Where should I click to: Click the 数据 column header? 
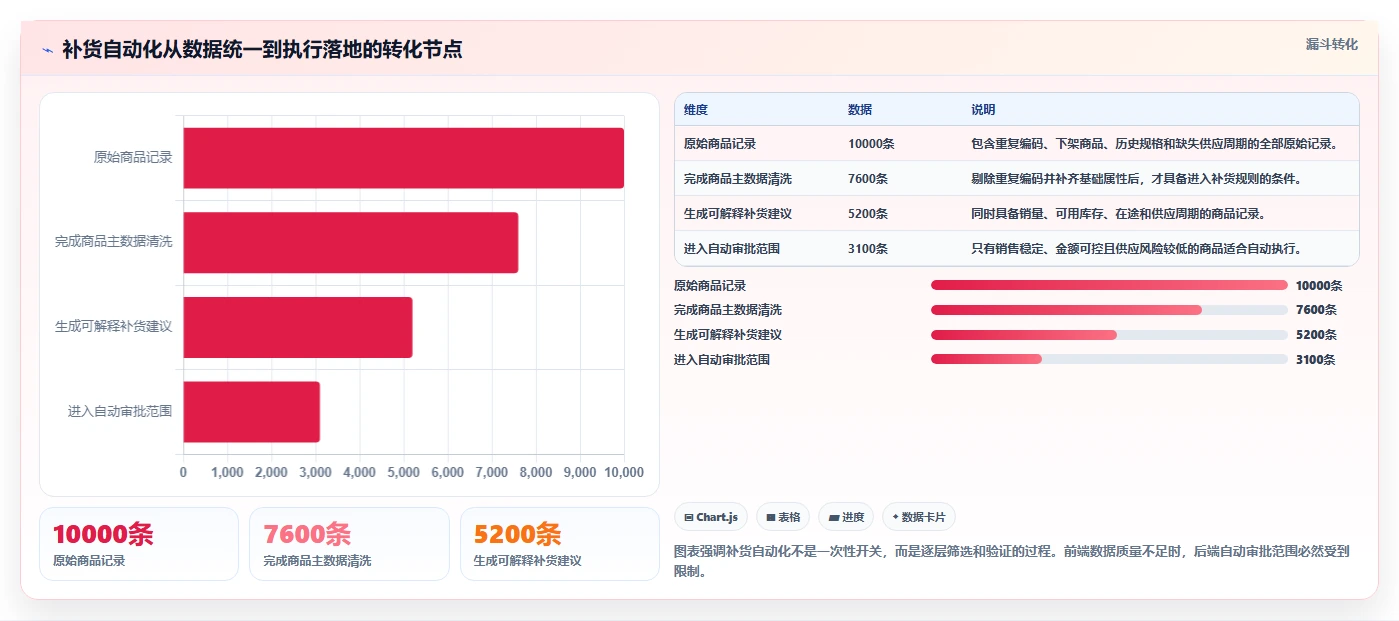point(860,110)
